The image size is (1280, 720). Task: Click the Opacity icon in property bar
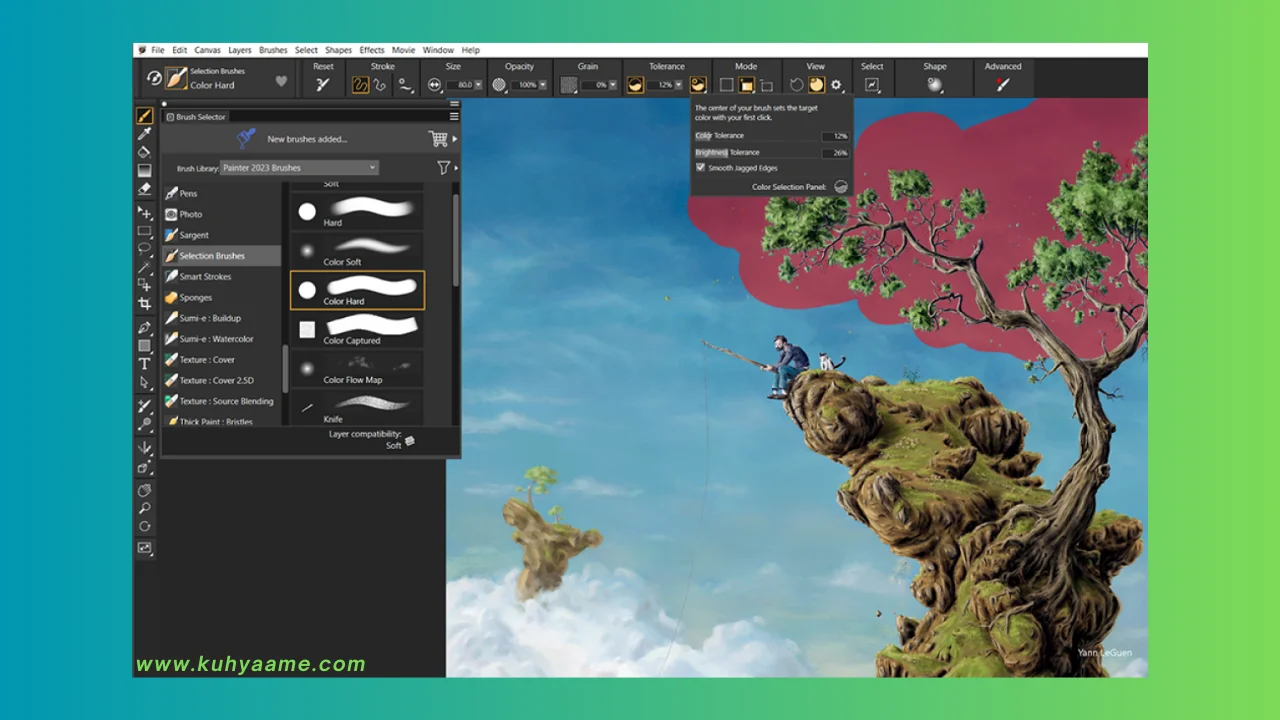(x=499, y=85)
